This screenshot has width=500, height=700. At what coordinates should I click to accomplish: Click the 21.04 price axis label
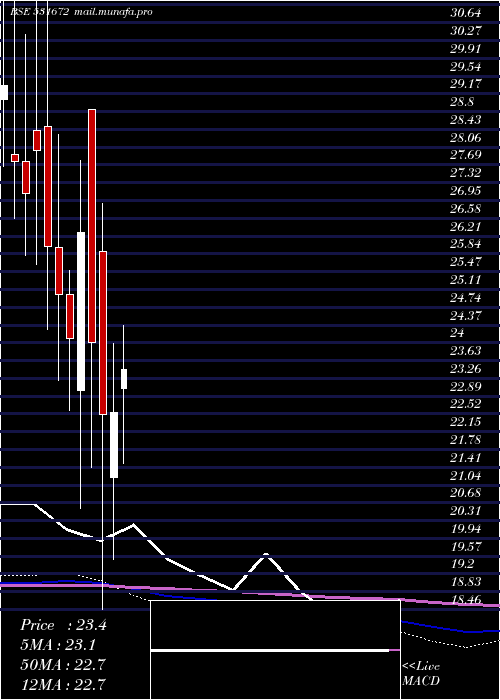pos(466,475)
